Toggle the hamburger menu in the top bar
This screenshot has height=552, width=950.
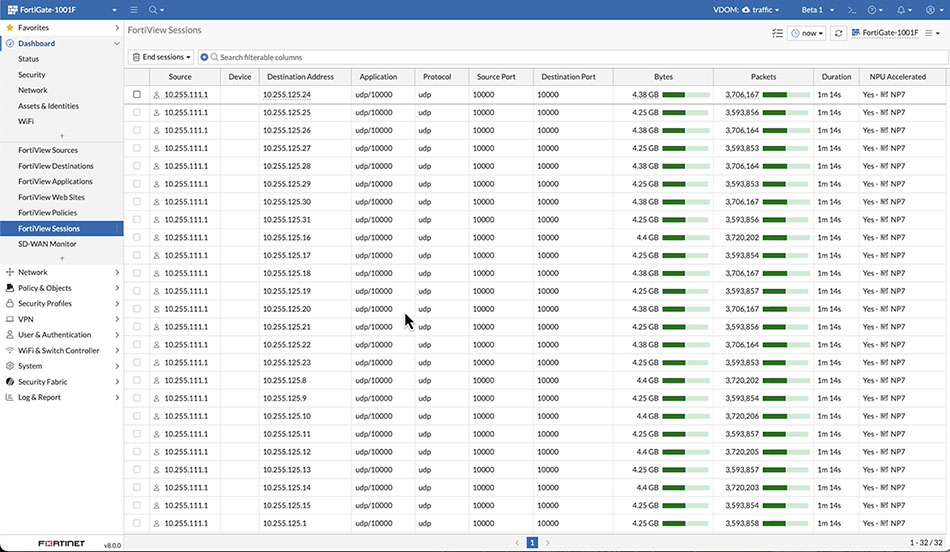(134, 10)
